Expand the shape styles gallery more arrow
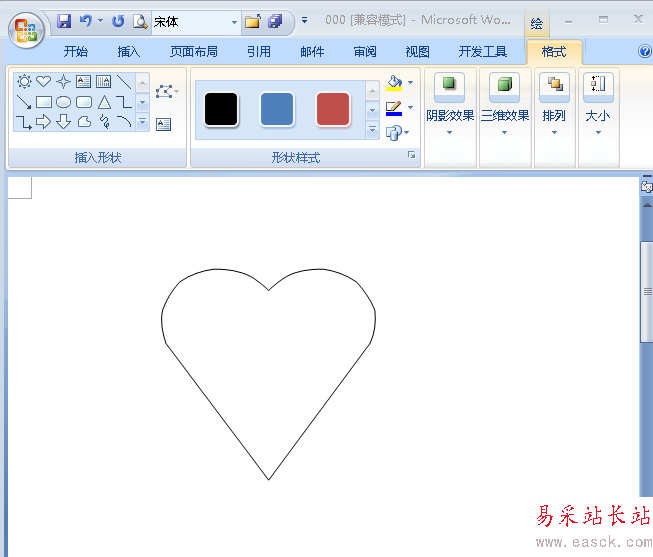 click(x=372, y=130)
